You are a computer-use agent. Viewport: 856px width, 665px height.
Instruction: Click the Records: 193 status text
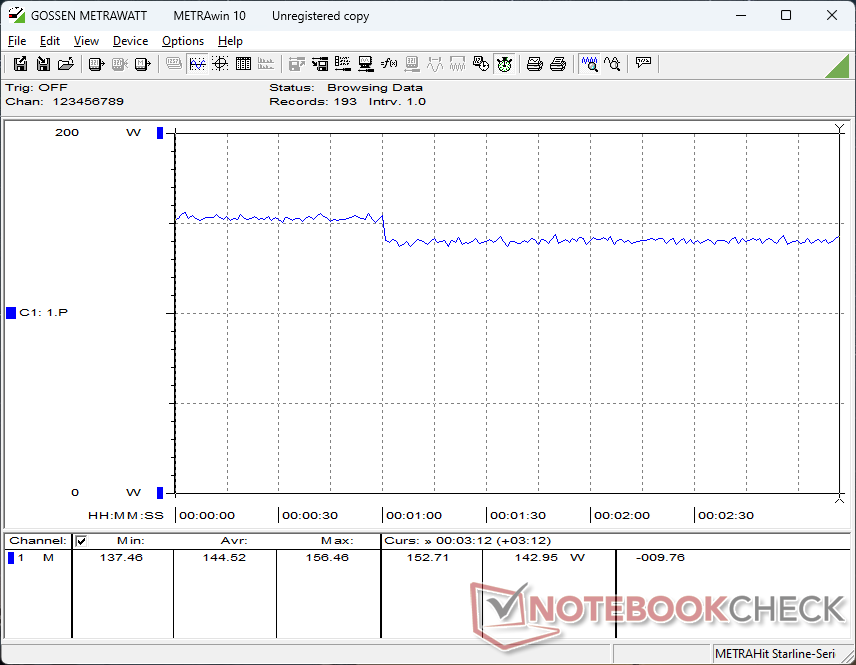313,102
